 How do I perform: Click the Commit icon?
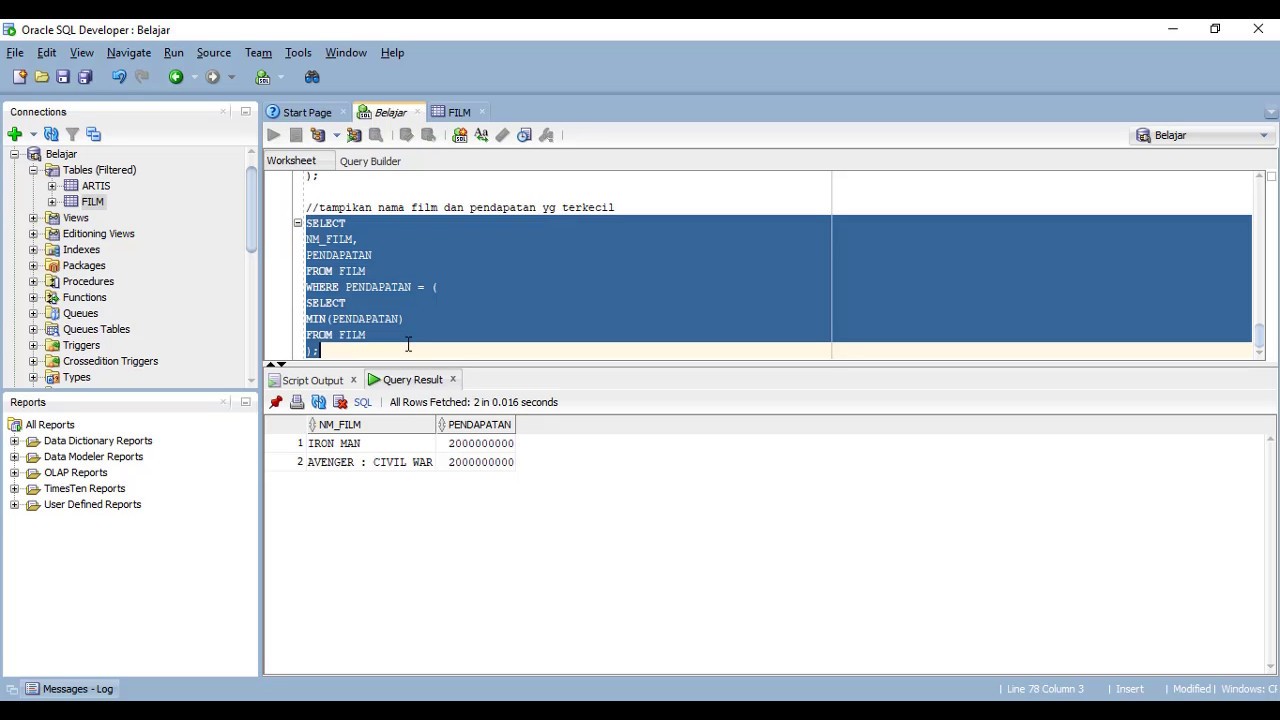click(406, 135)
